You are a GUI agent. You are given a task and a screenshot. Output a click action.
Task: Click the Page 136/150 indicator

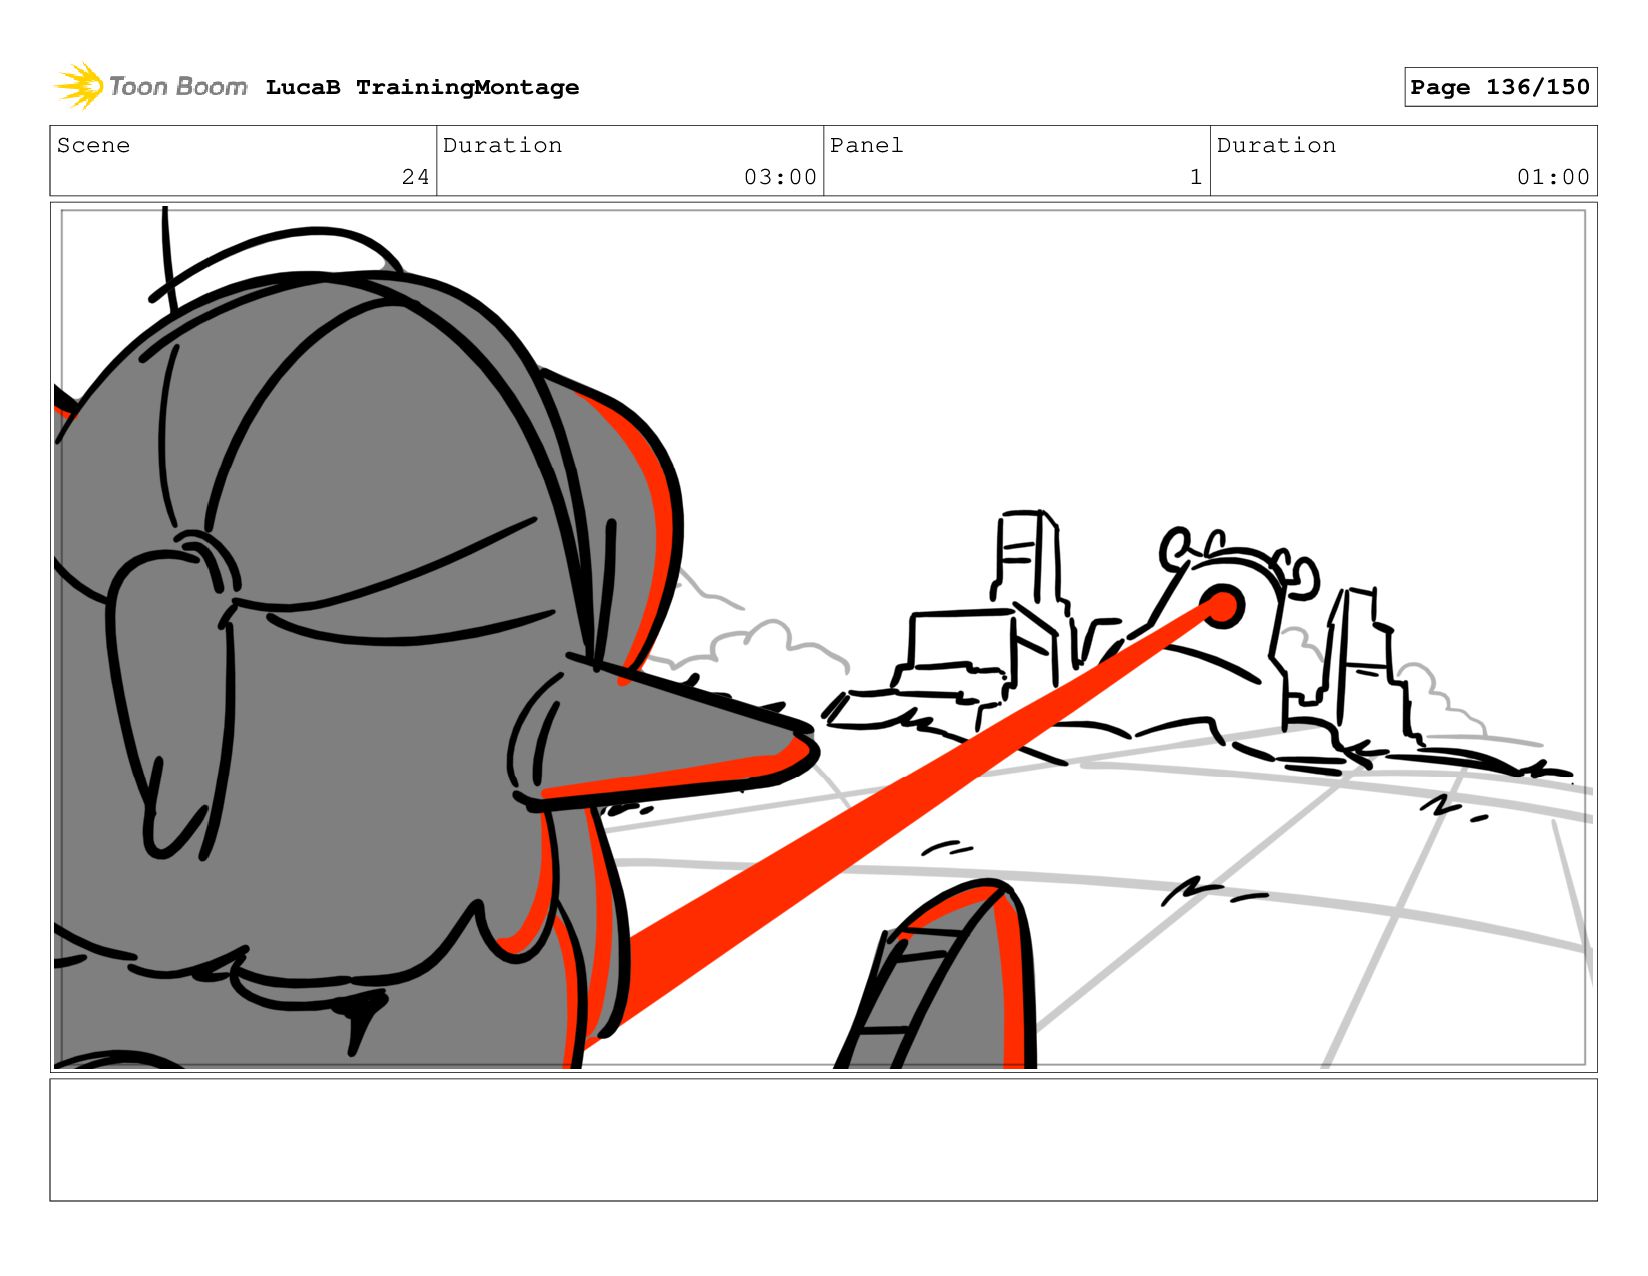[x=1500, y=87]
